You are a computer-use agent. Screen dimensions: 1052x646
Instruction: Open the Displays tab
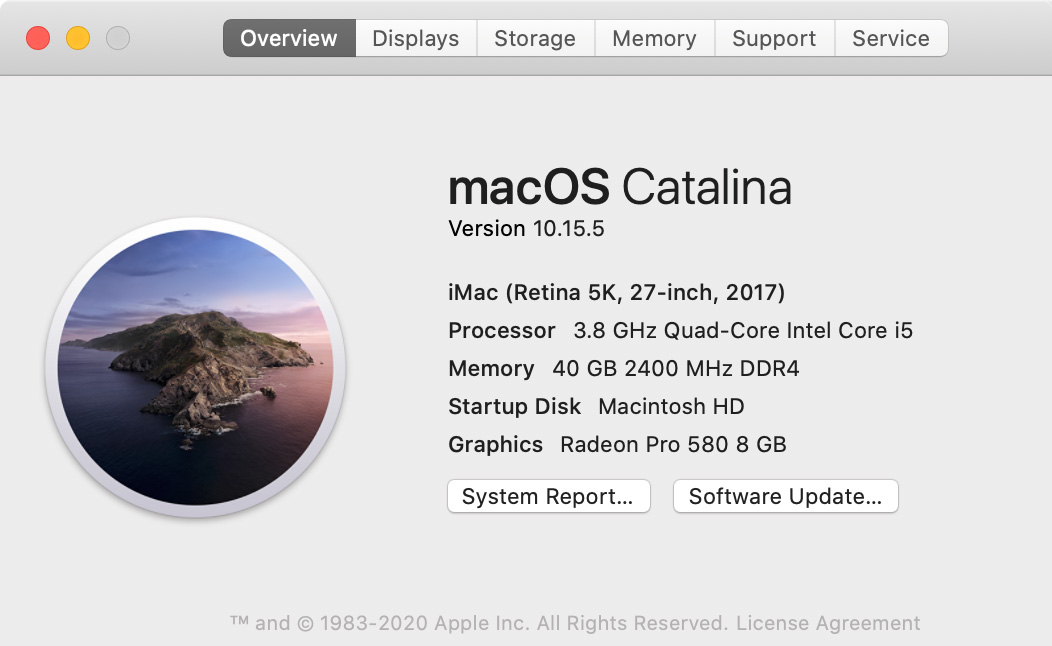pos(416,38)
